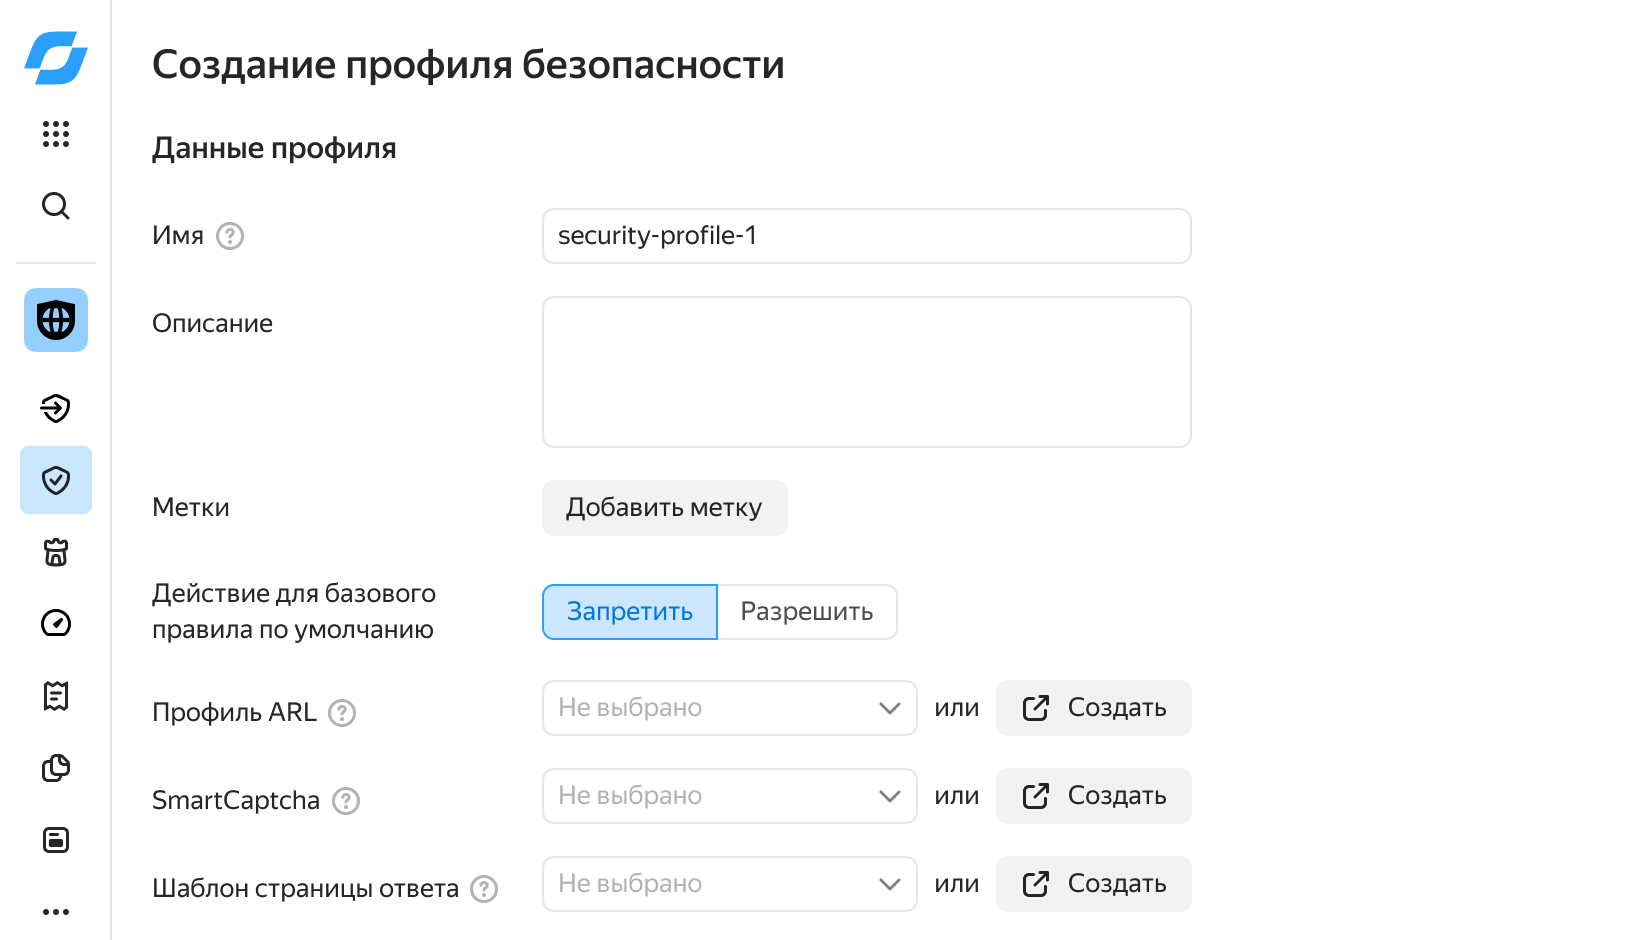Screen dimensions: 1632x940
Task: Select Запретить as default rule action
Action: [x=630, y=612]
